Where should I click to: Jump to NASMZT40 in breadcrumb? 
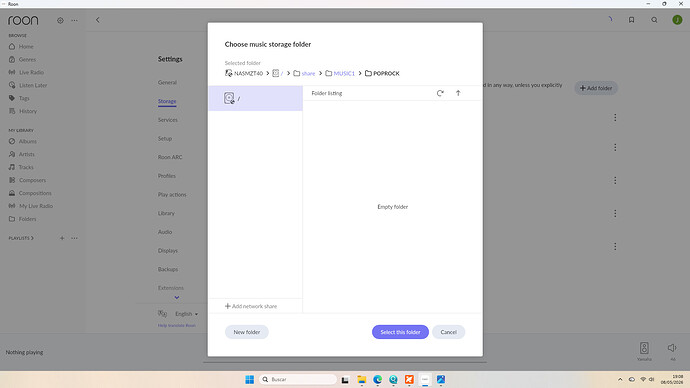[244, 73]
